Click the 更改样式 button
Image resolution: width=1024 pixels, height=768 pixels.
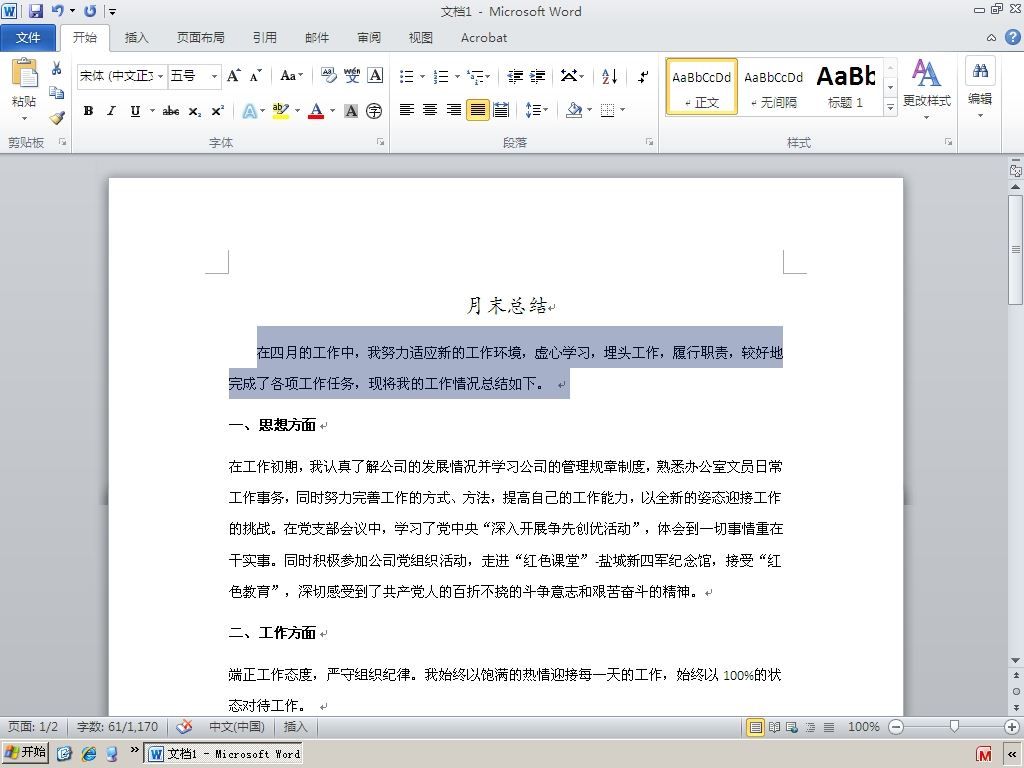click(x=926, y=89)
